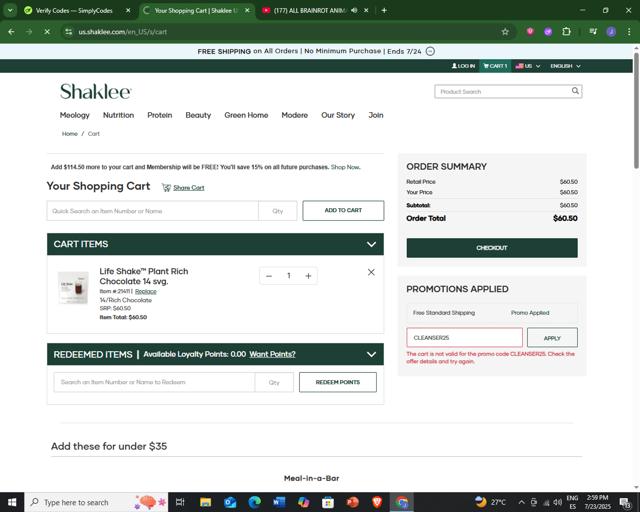Open CART 1 in the top bar
This screenshot has width=640, height=512.
tap(495, 66)
